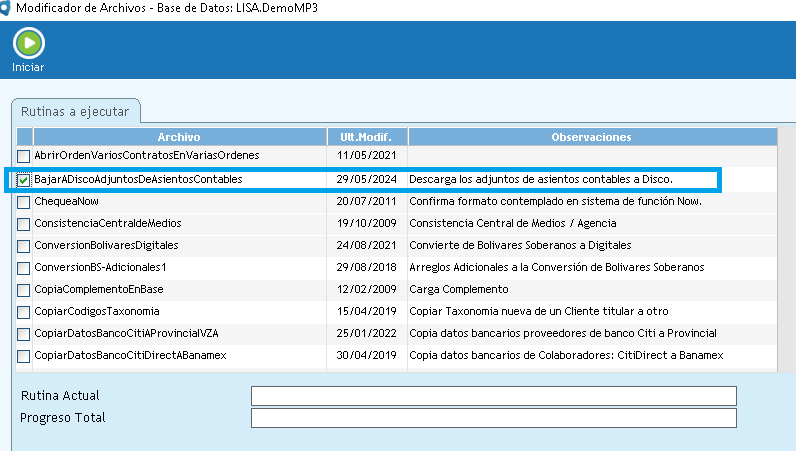The width and height of the screenshot is (796, 451).
Task: Select the CopiarDatosBancoCitiDirectABanamex checkbox
Action: pos(24,356)
